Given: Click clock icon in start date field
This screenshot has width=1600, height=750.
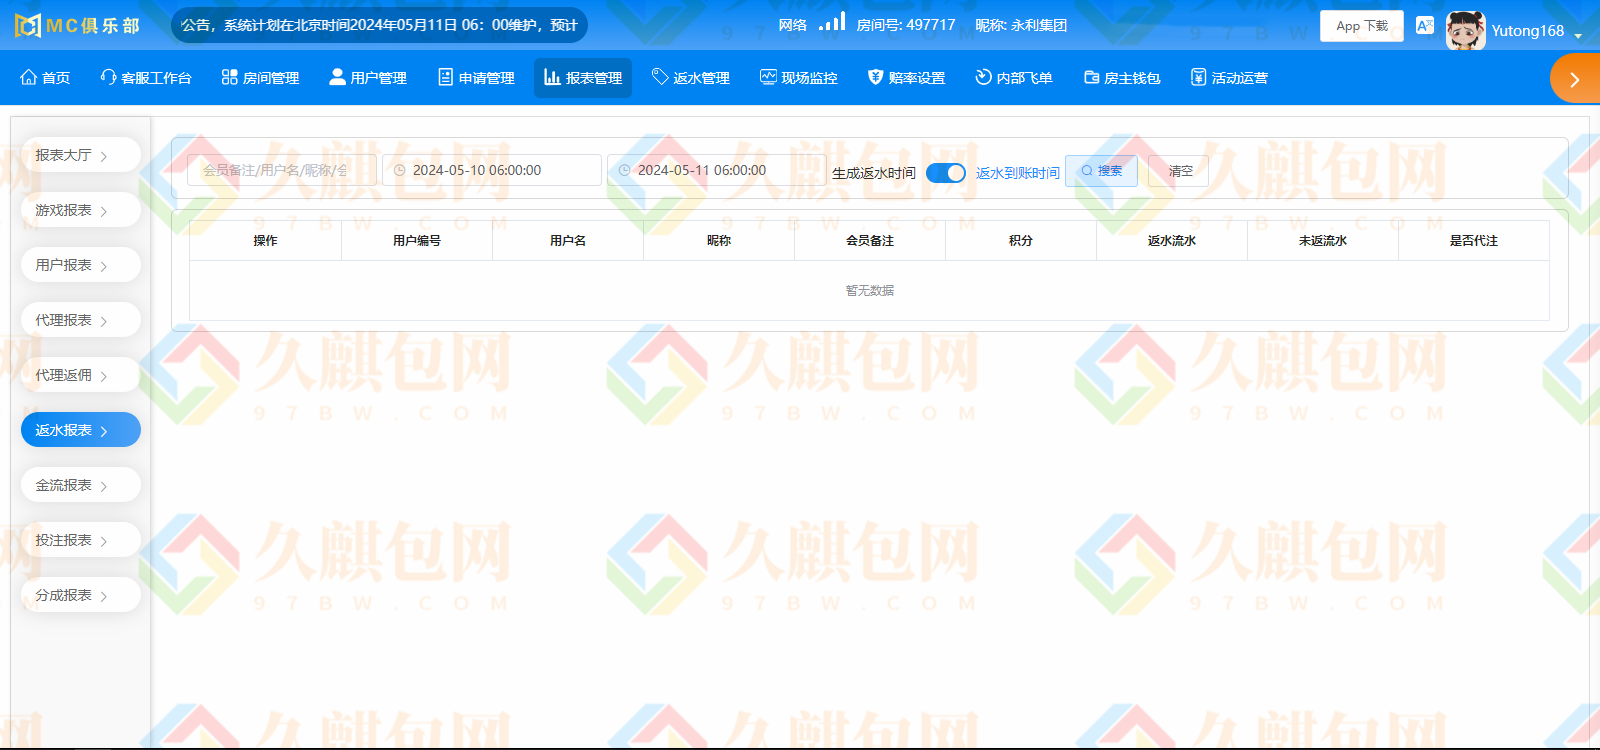Looking at the screenshot, I should click(399, 170).
